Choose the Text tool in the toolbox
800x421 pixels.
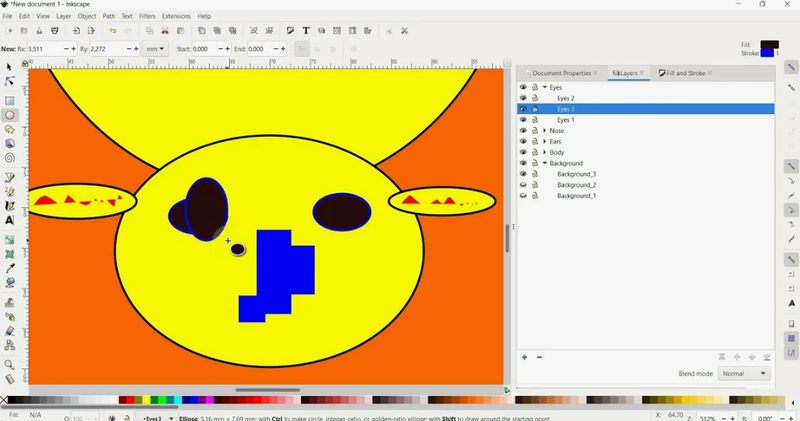pos(9,220)
